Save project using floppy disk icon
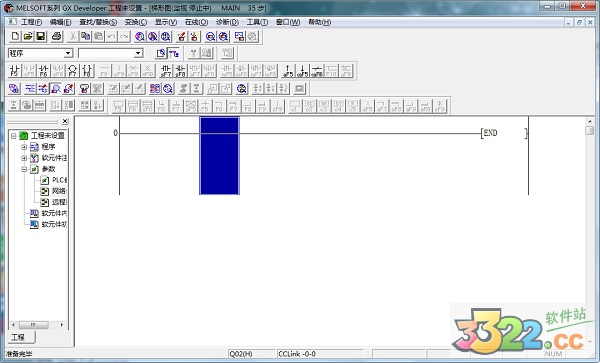This screenshot has height=363, width=600. 41,36
